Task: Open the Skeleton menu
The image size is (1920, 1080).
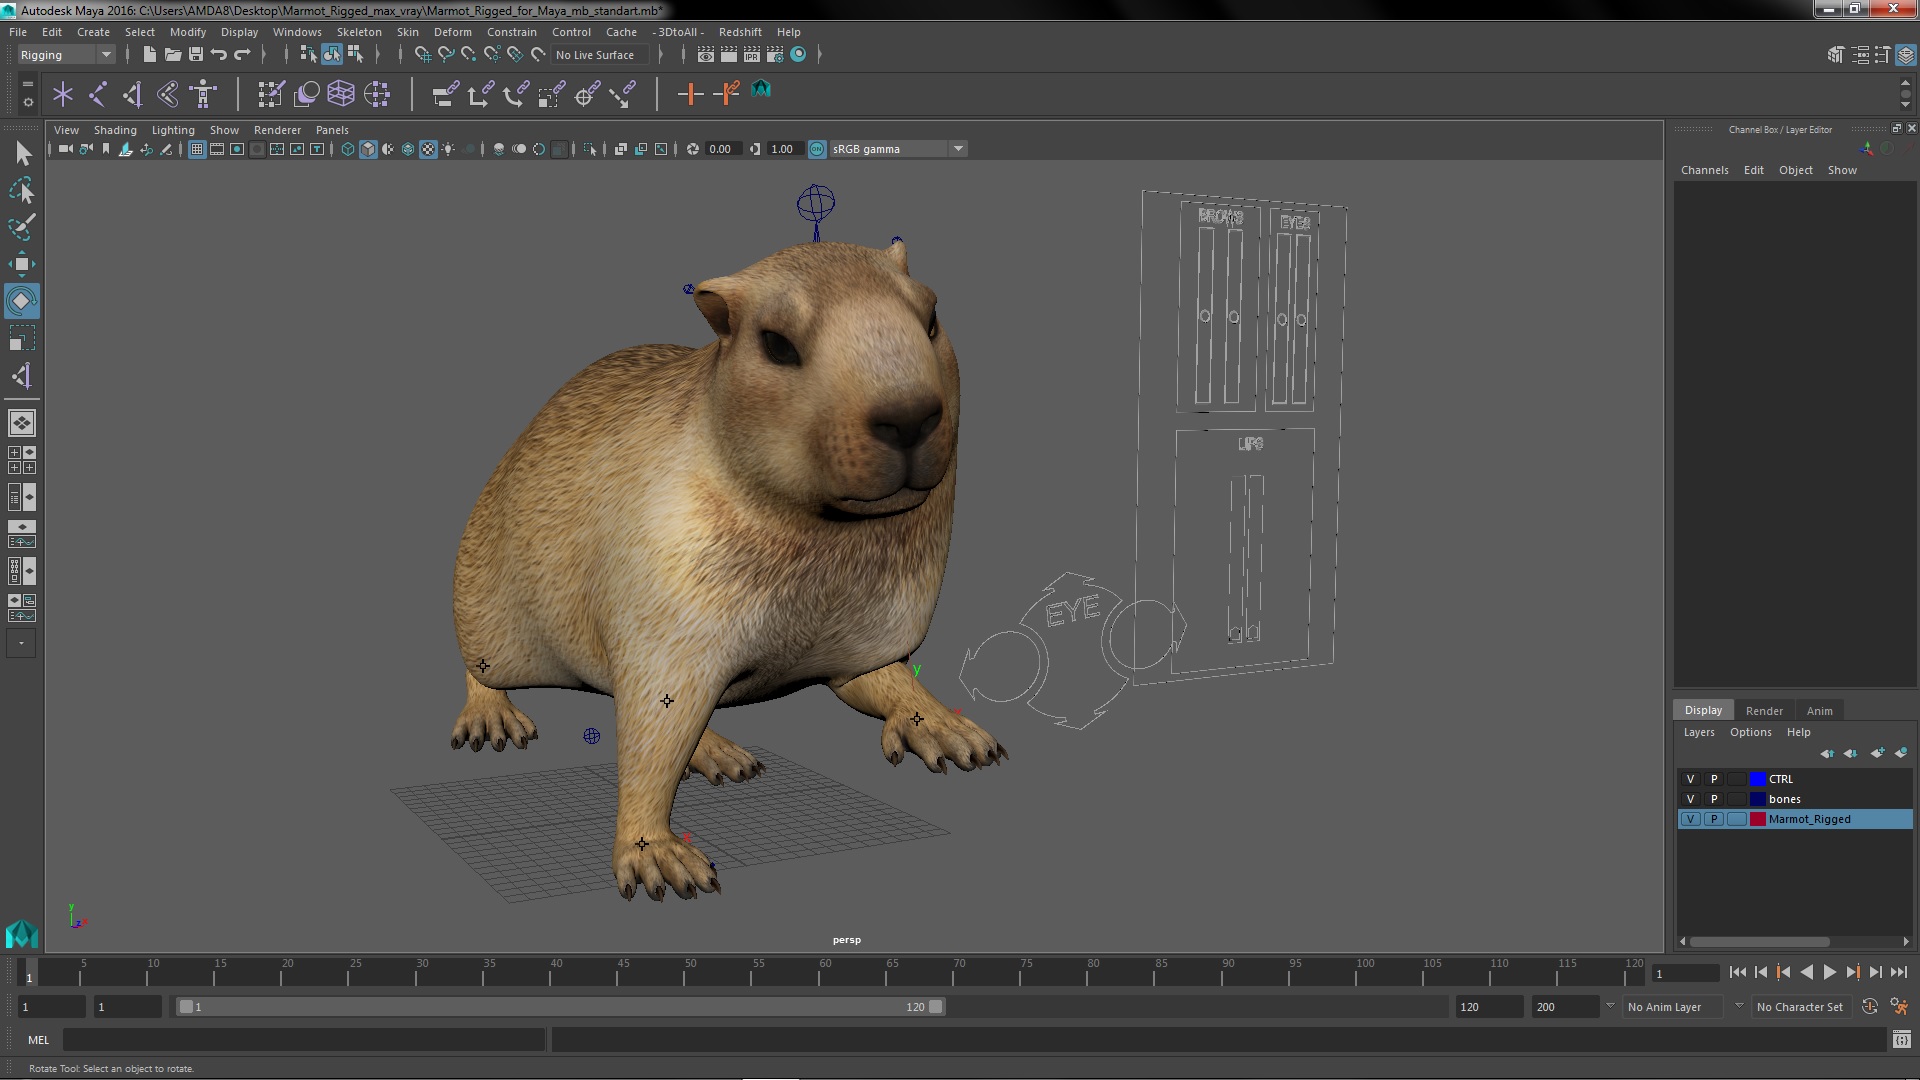Action: point(359,32)
